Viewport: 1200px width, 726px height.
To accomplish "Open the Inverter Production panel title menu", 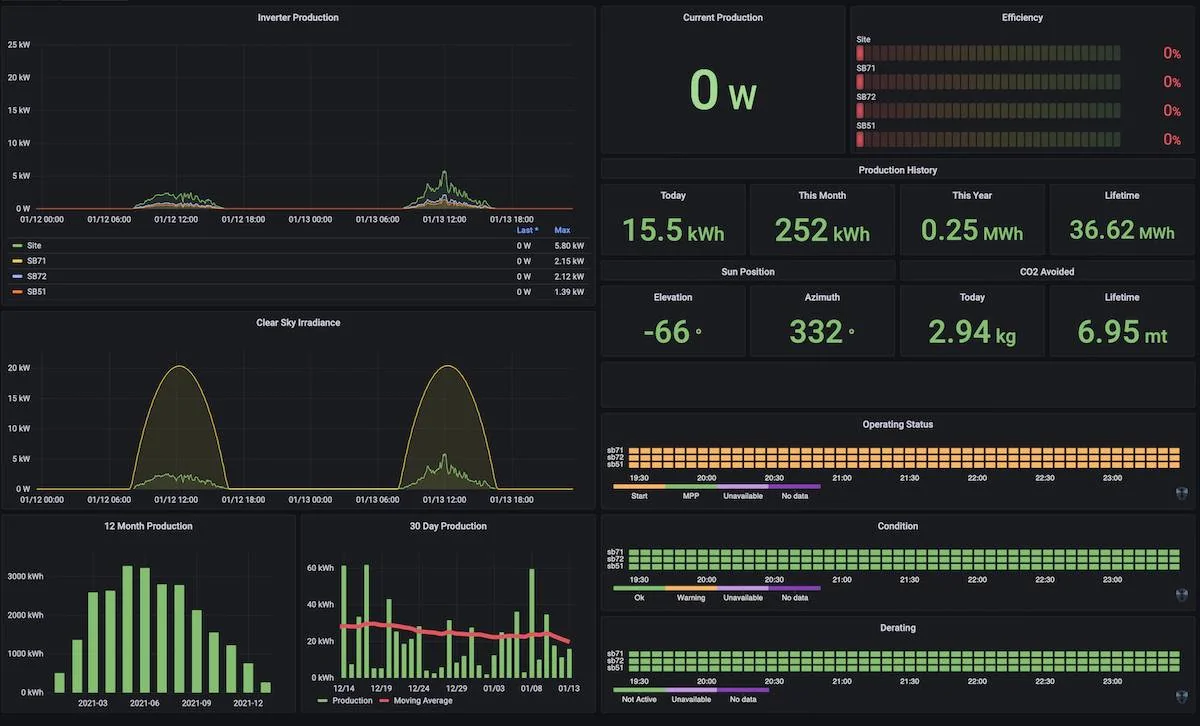I will (x=298, y=18).
